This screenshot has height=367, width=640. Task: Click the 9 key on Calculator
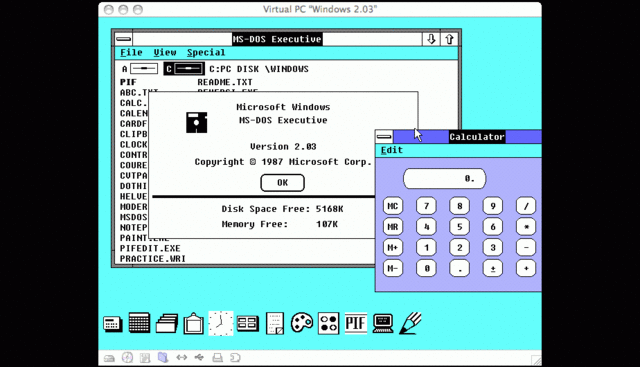(x=493, y=206)
